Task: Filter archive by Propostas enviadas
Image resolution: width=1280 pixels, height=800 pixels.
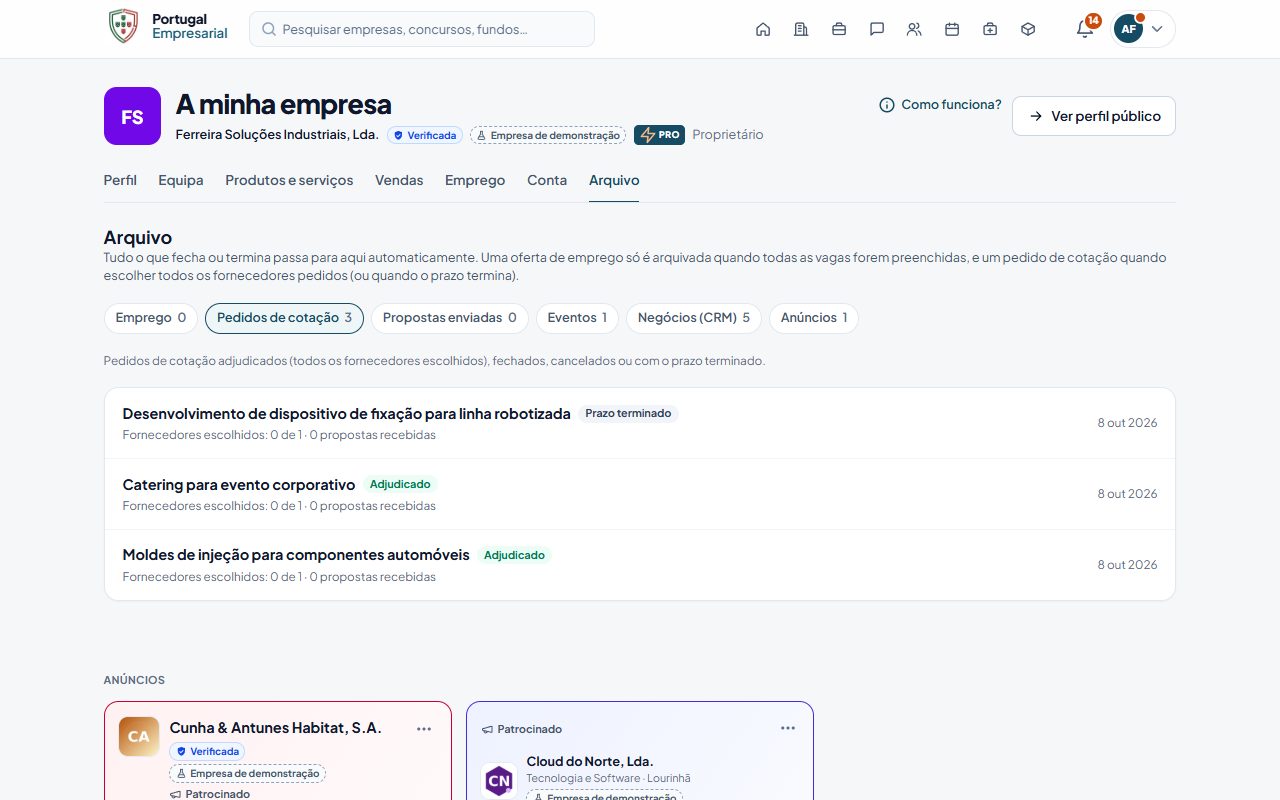Action: (x=450, y=318)
